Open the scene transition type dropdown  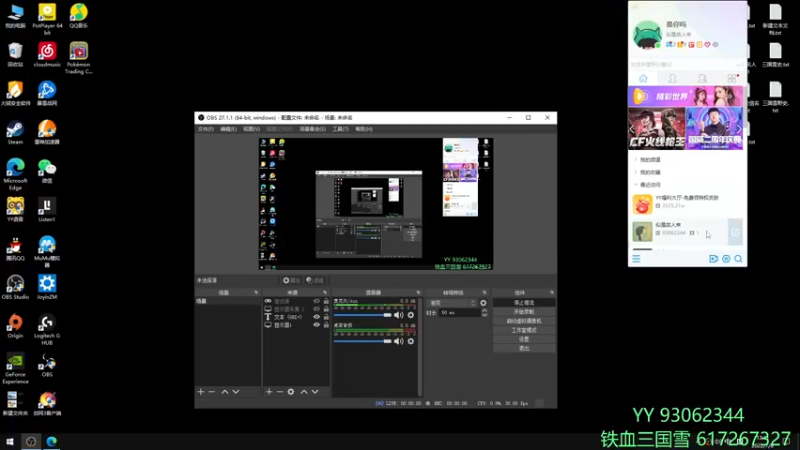click(x=452, y=303)
